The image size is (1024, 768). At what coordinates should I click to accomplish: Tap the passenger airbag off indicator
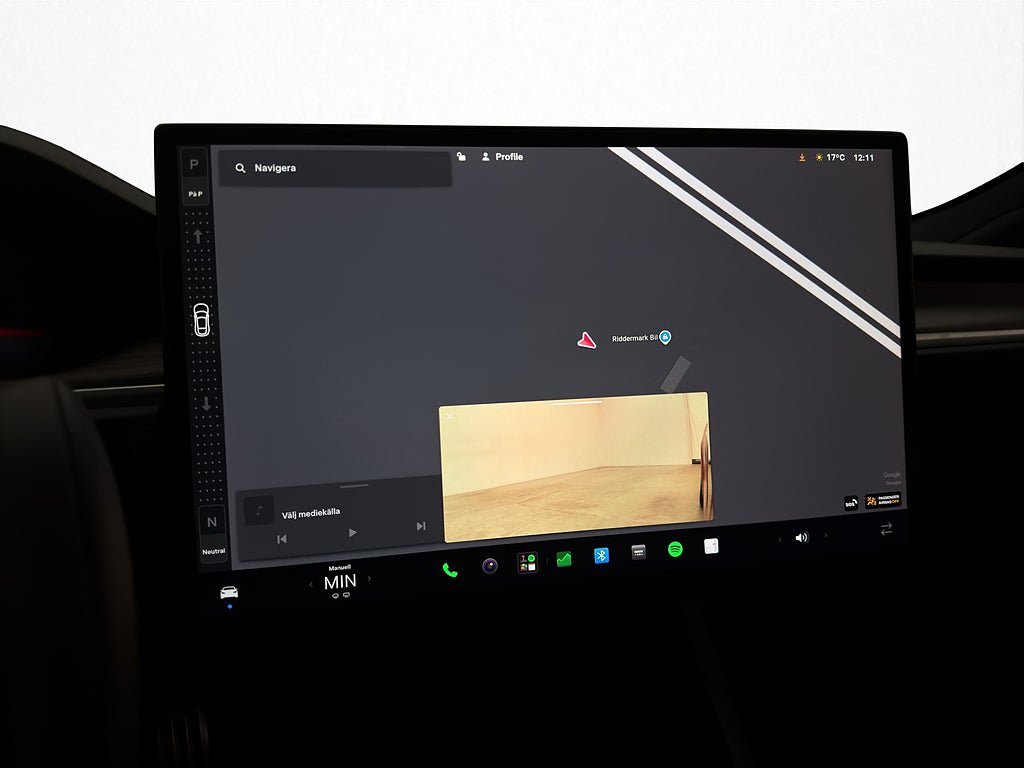click(883, 500)
